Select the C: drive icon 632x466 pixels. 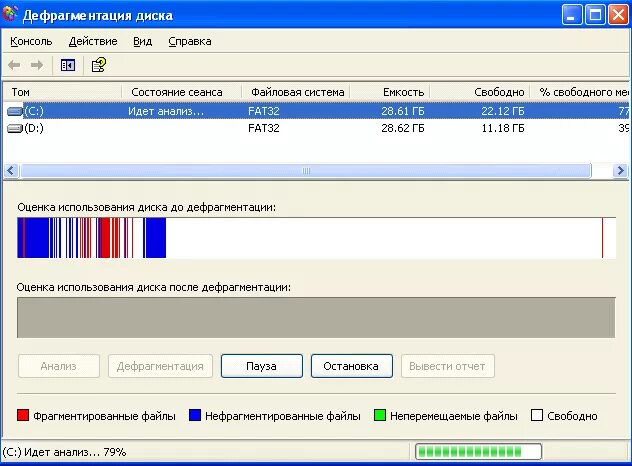point(15,111)
